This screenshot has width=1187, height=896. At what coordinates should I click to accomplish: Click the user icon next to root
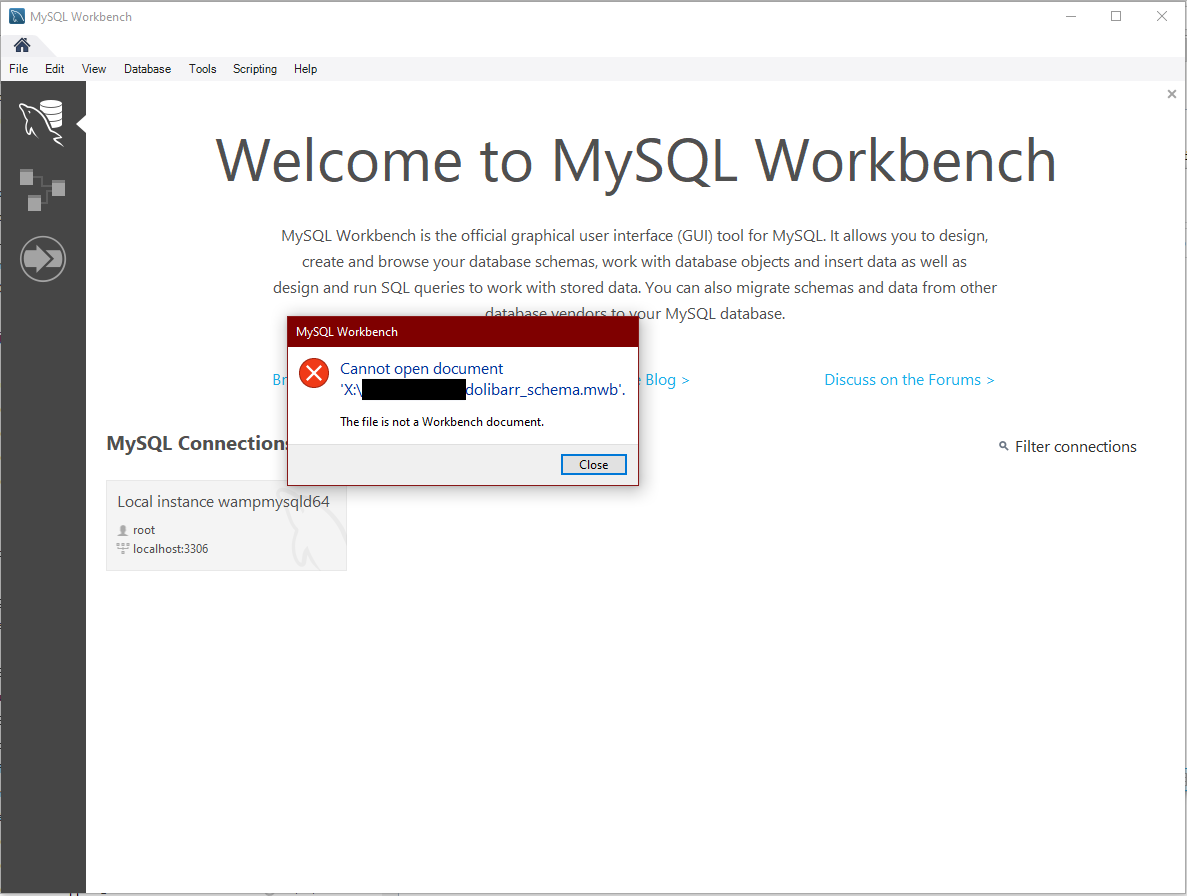pyautogui.click(x=123, y=529)
